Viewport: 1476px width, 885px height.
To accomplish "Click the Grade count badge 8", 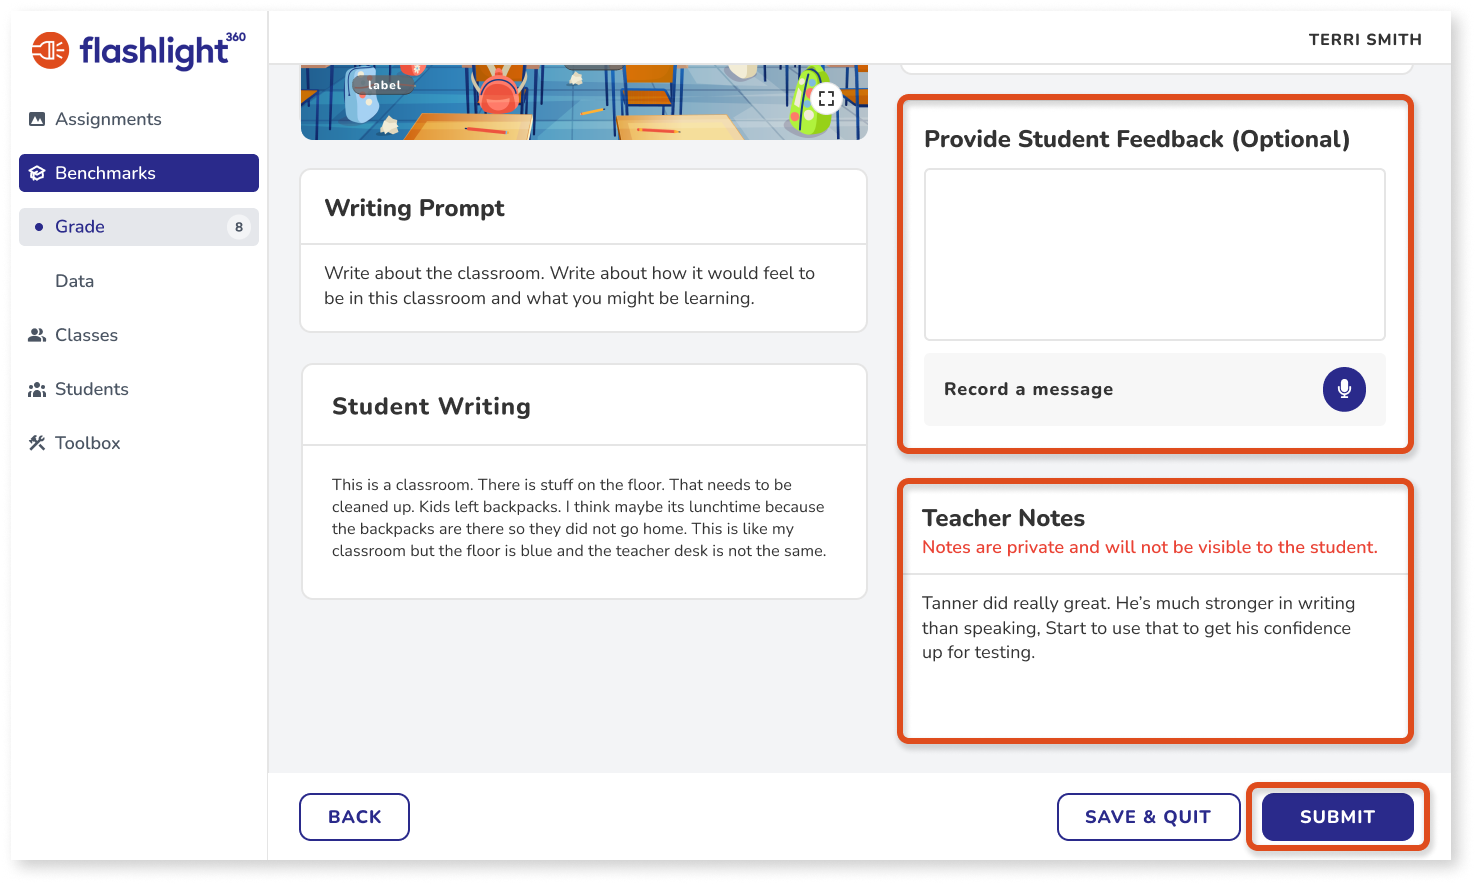I will tap(238, 227).
